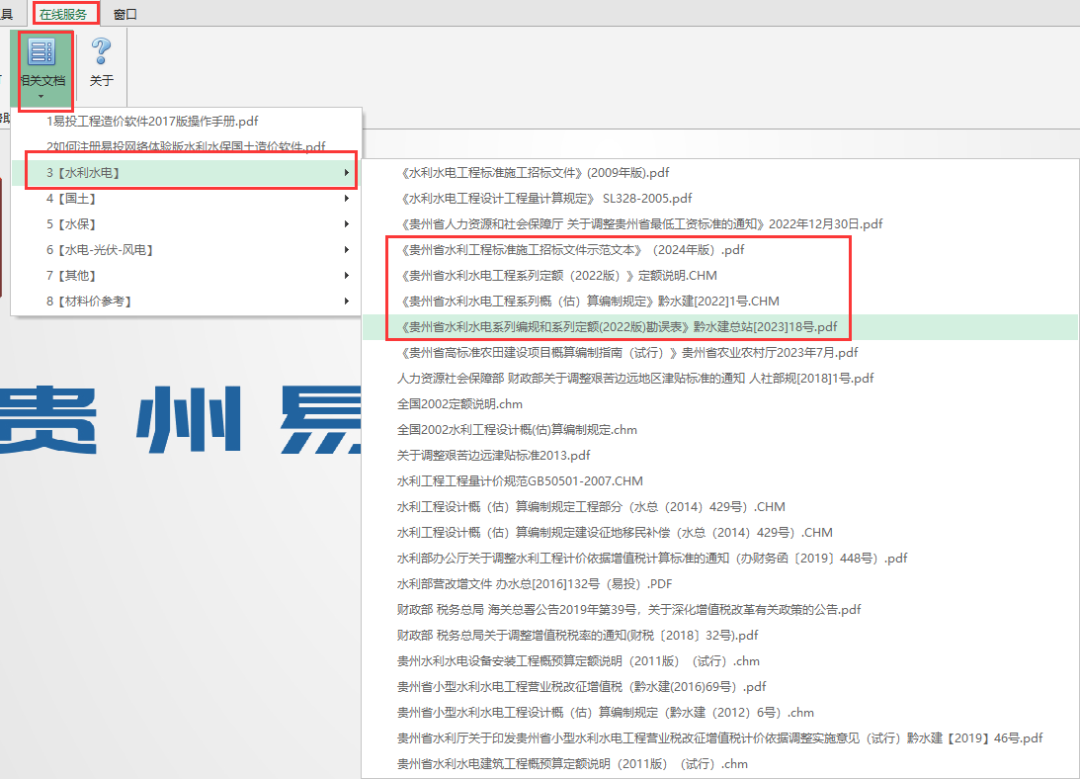
Task: Open 全国2002定额说明.chm
Action: click(x=459, y=404)
